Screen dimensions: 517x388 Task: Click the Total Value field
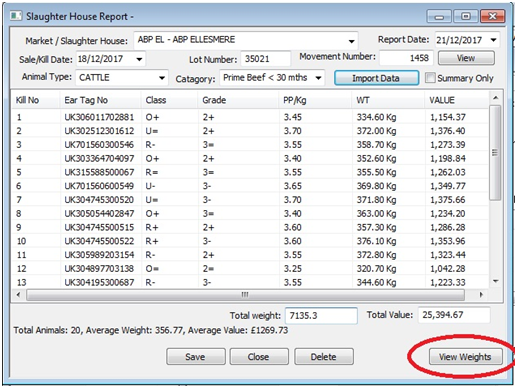(454, 315)
